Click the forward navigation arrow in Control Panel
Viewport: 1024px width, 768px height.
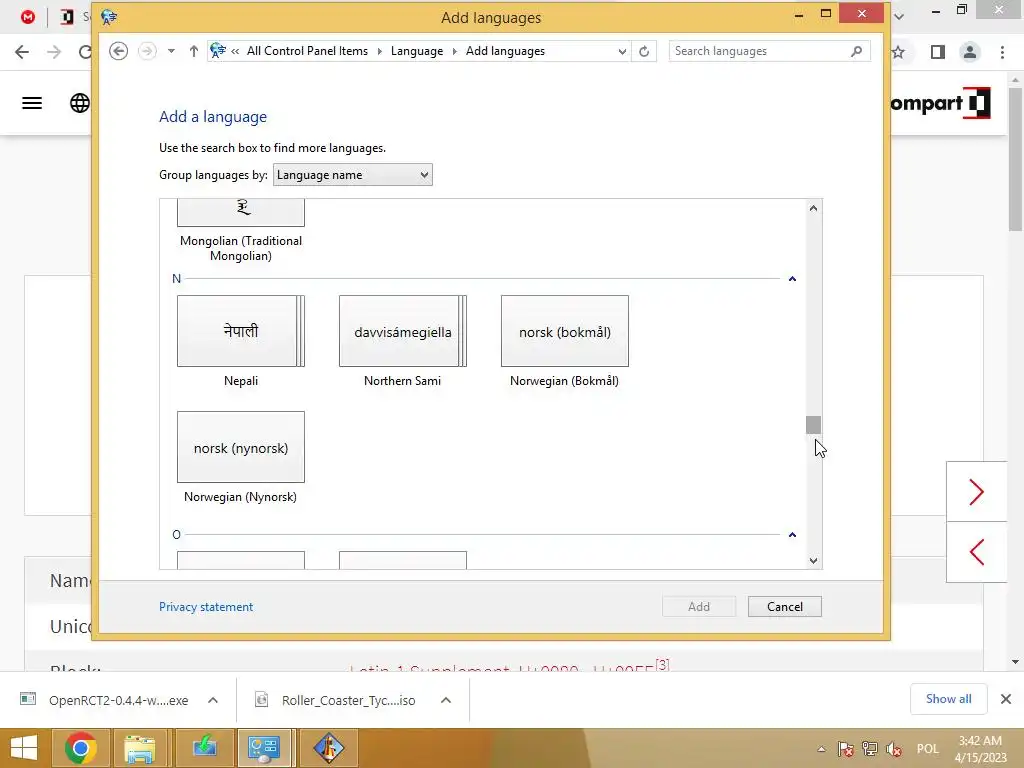coord(147,51)
